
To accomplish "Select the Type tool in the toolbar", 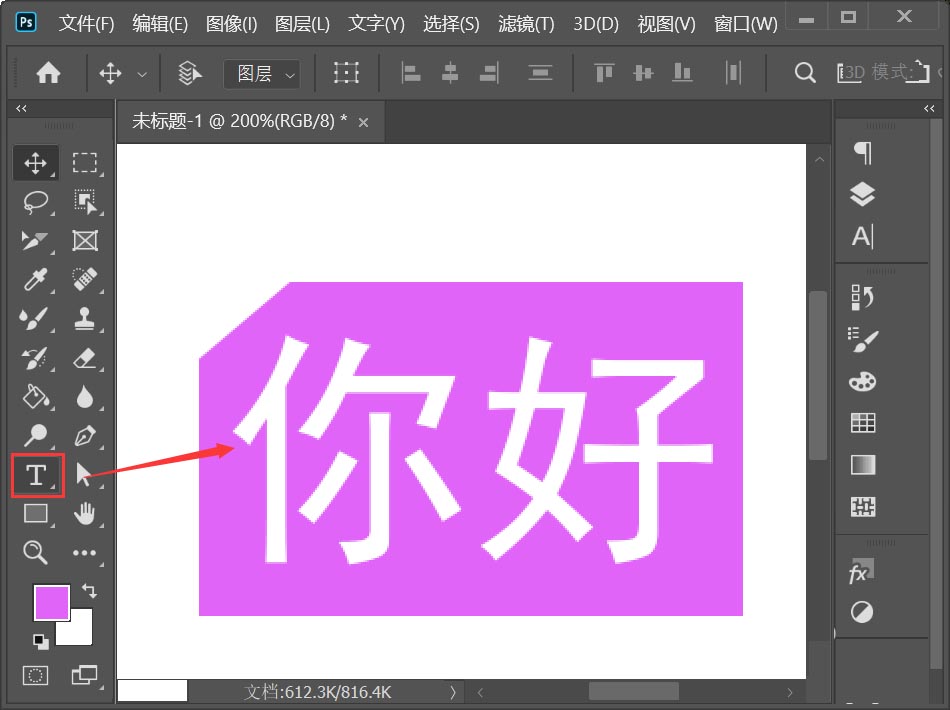I will coord(36,476).
